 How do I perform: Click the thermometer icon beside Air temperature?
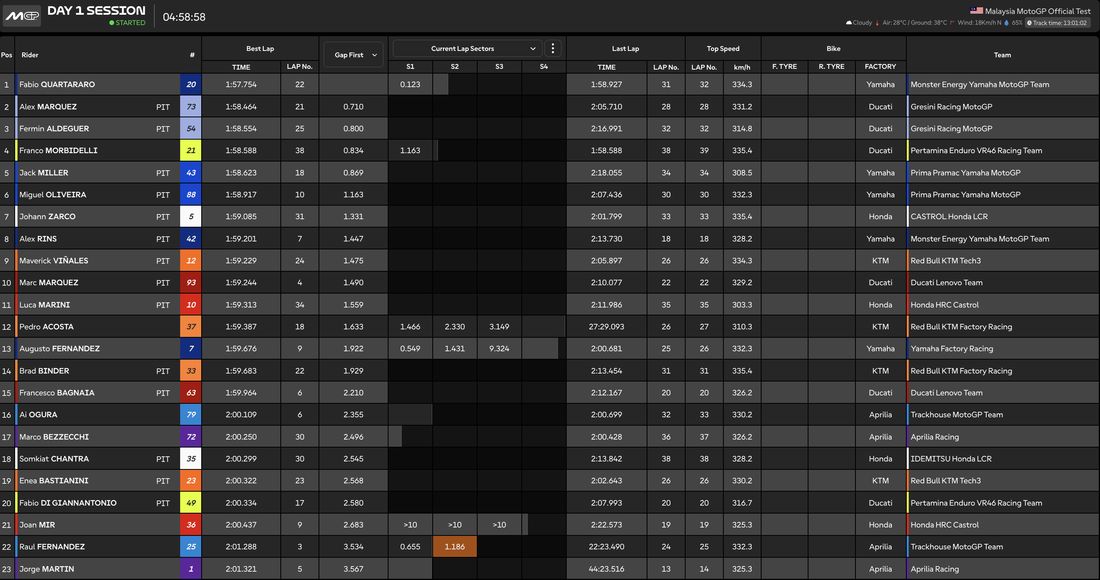click(877, 22)
